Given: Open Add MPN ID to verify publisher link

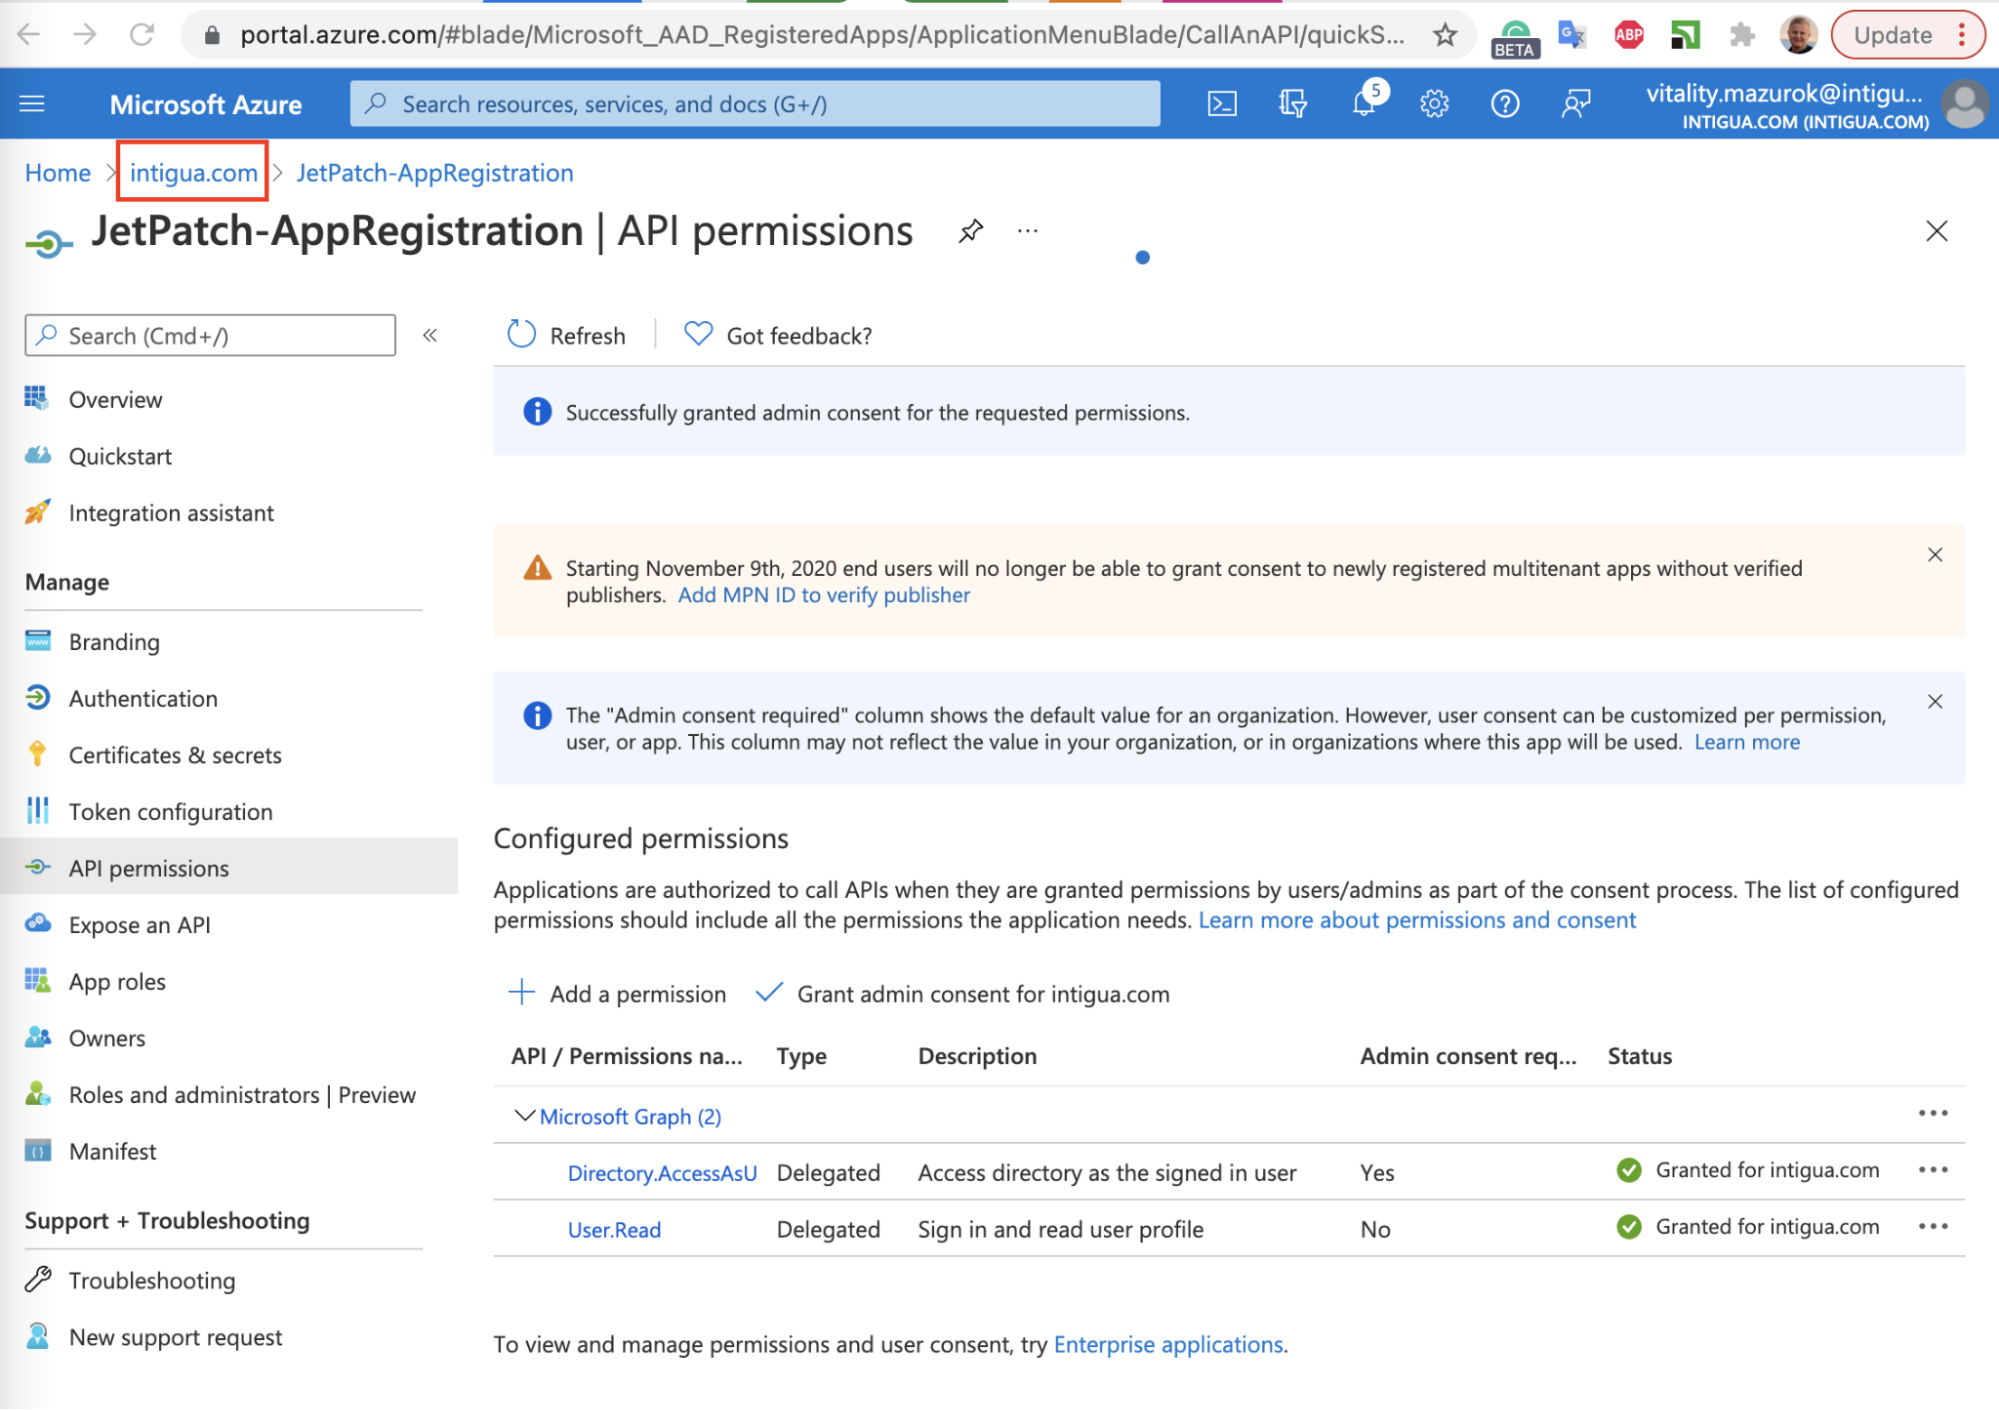Looking at the screenshot, I should pos(823,595).
